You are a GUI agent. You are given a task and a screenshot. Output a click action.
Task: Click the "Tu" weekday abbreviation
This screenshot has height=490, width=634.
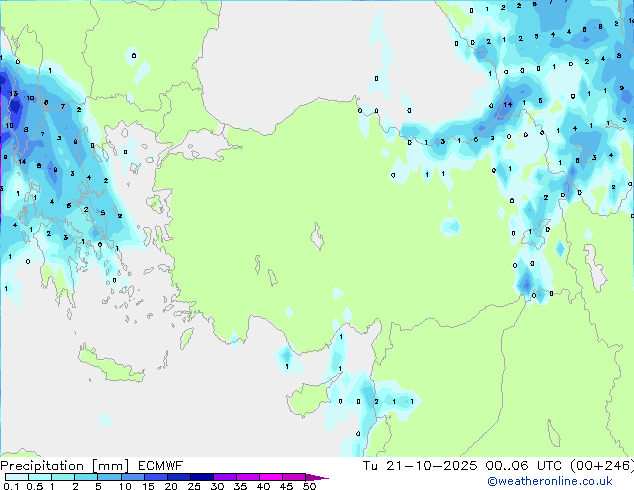(370, 466)
